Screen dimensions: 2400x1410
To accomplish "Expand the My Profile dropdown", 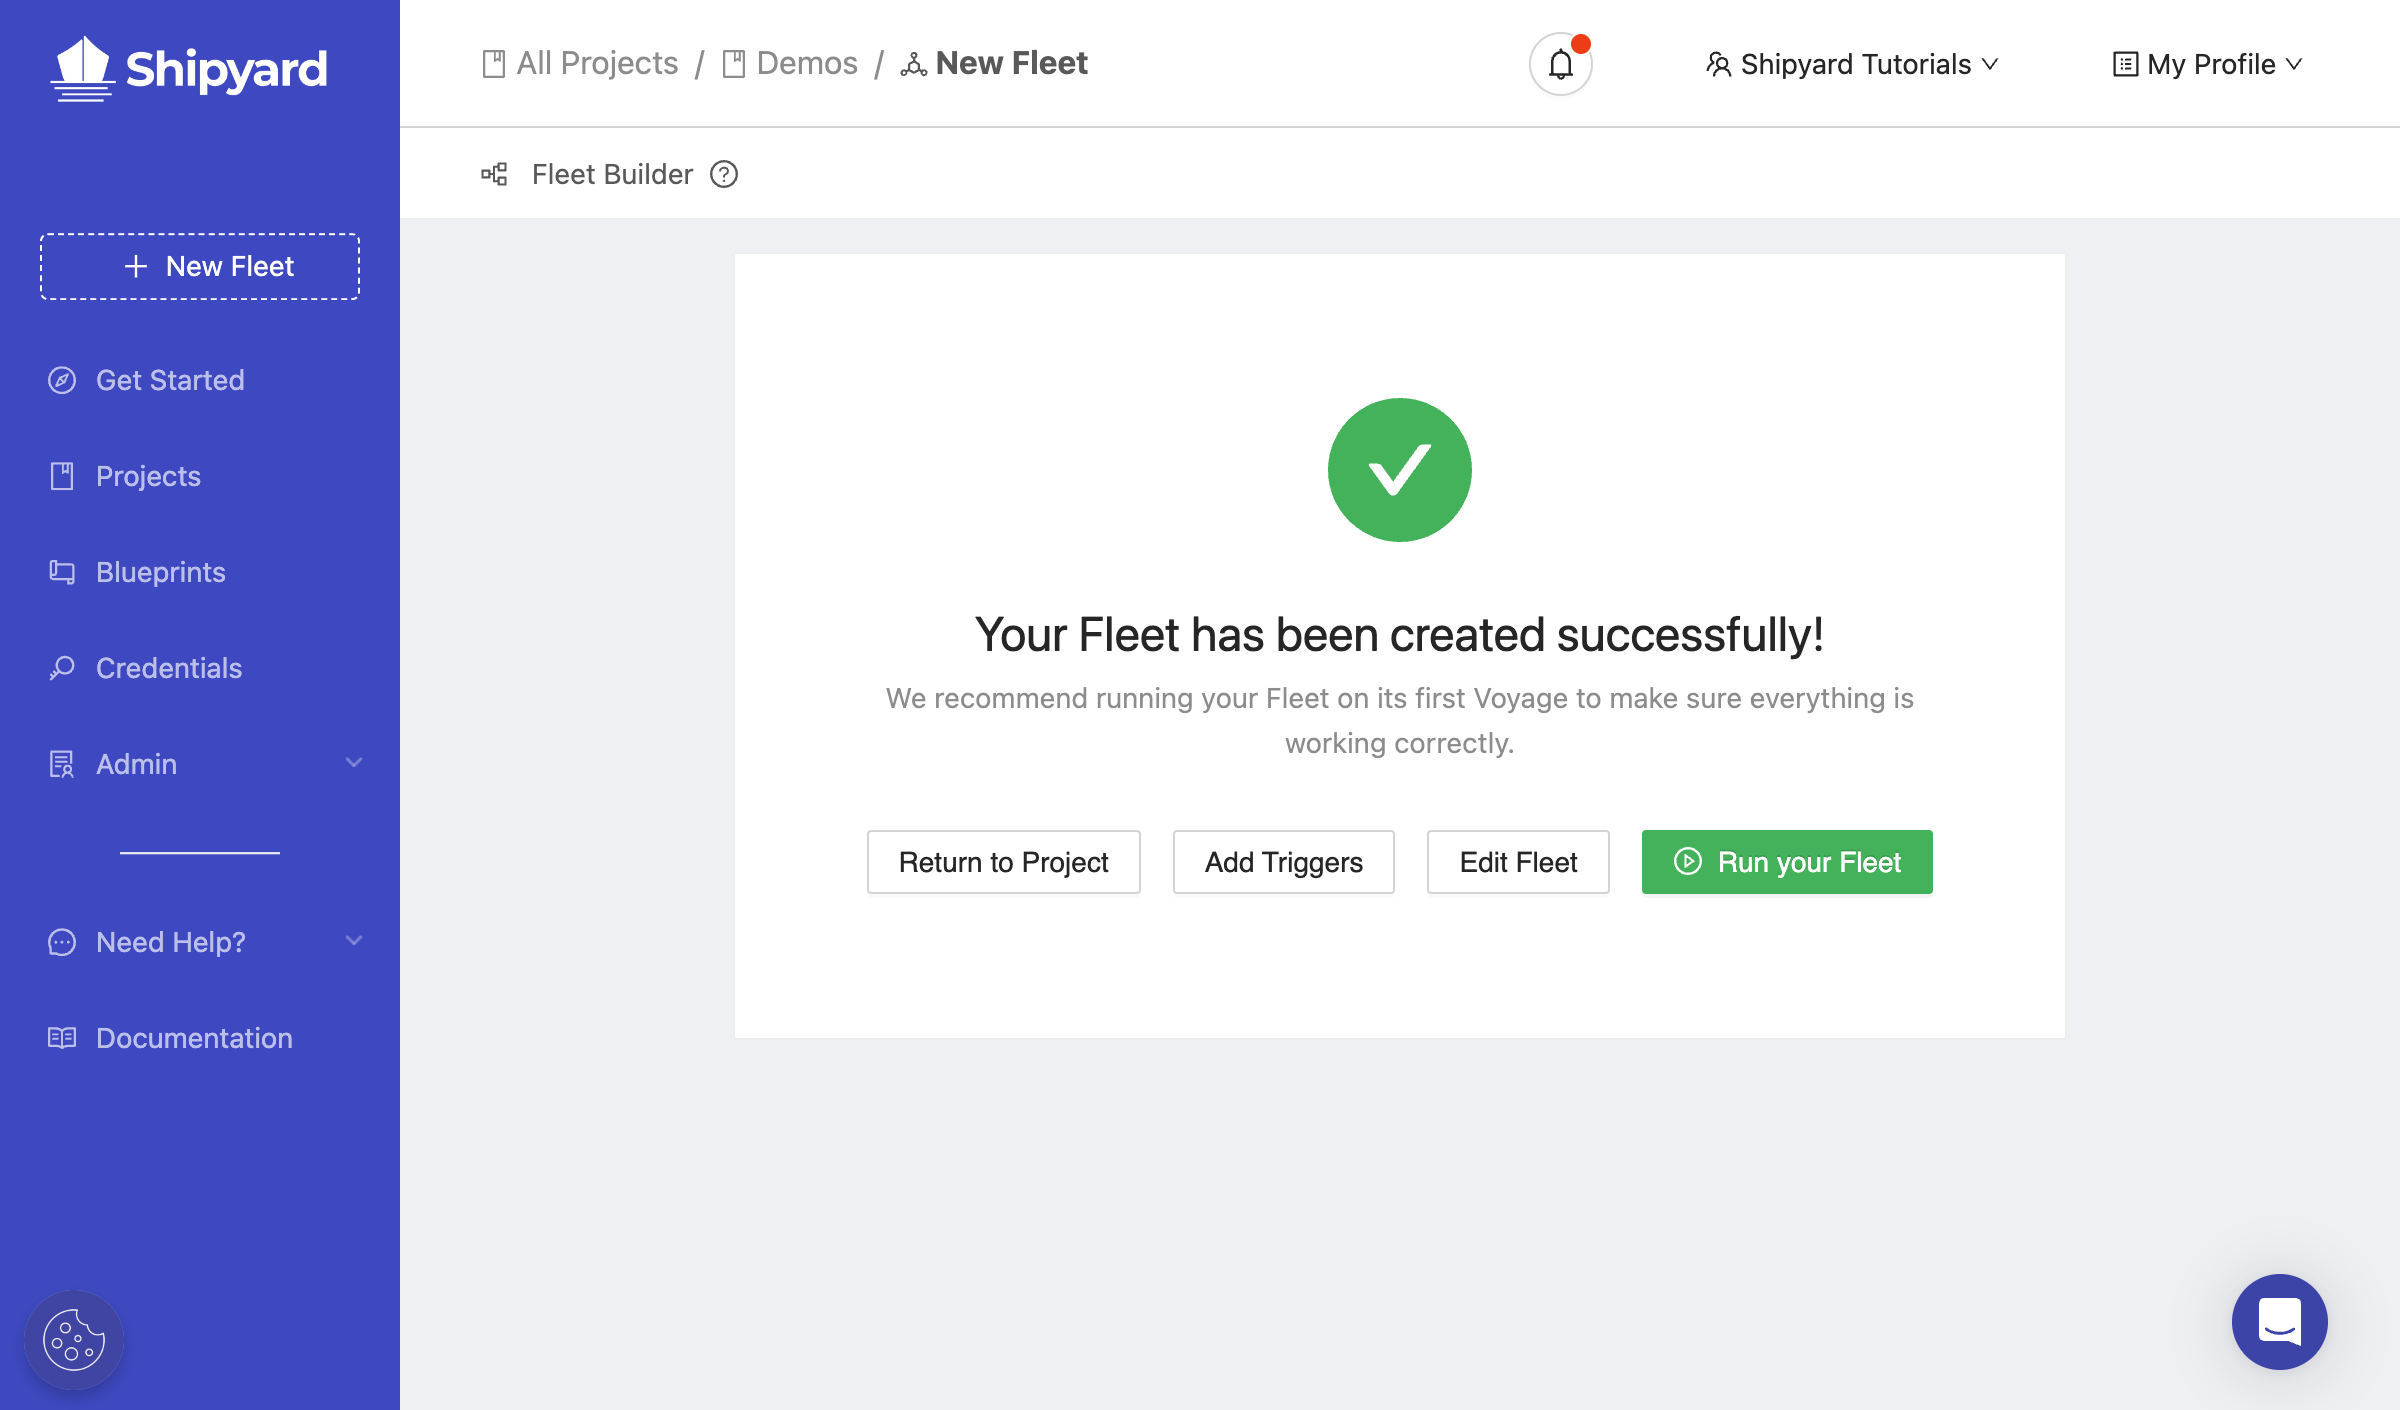I will click(x=2207, y=62).
